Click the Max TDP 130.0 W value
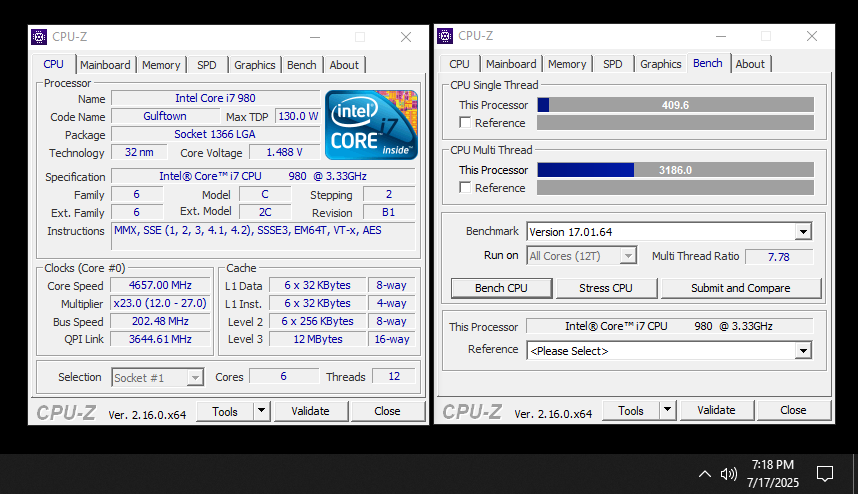The height and width of the screenshot is (494, 858). point(298,116)
